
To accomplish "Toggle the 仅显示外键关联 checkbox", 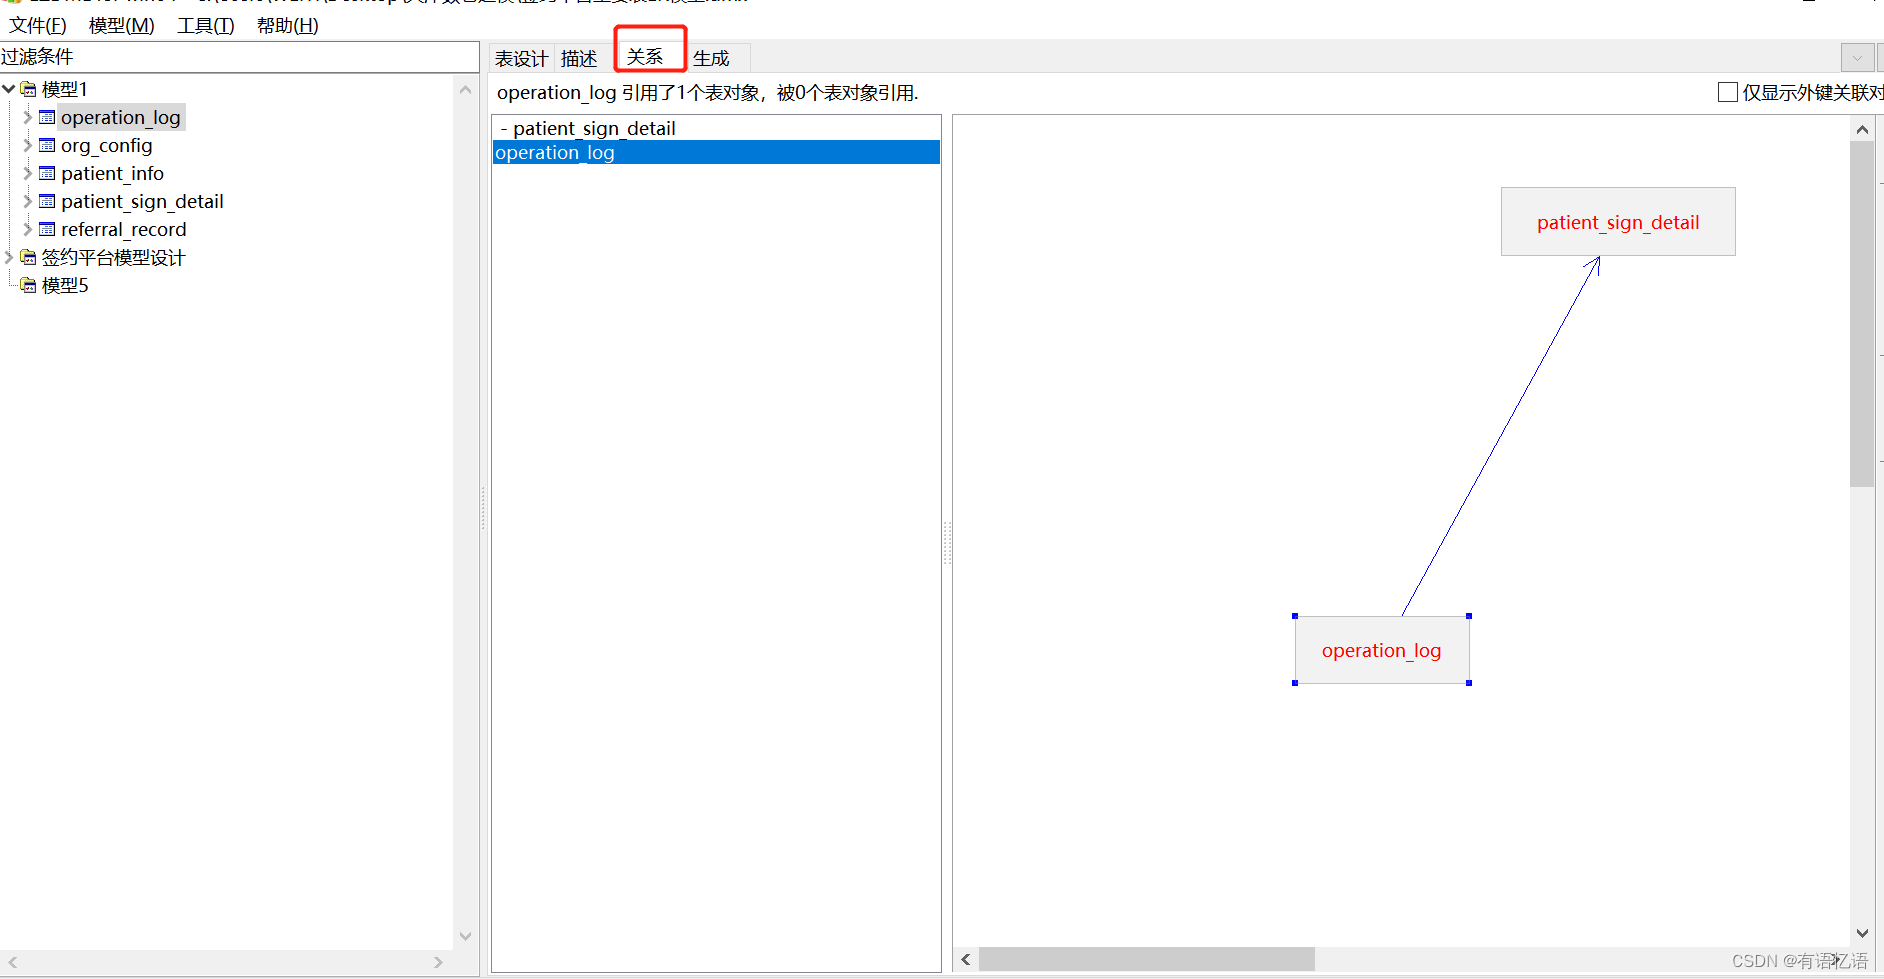I will point(1727,92).
